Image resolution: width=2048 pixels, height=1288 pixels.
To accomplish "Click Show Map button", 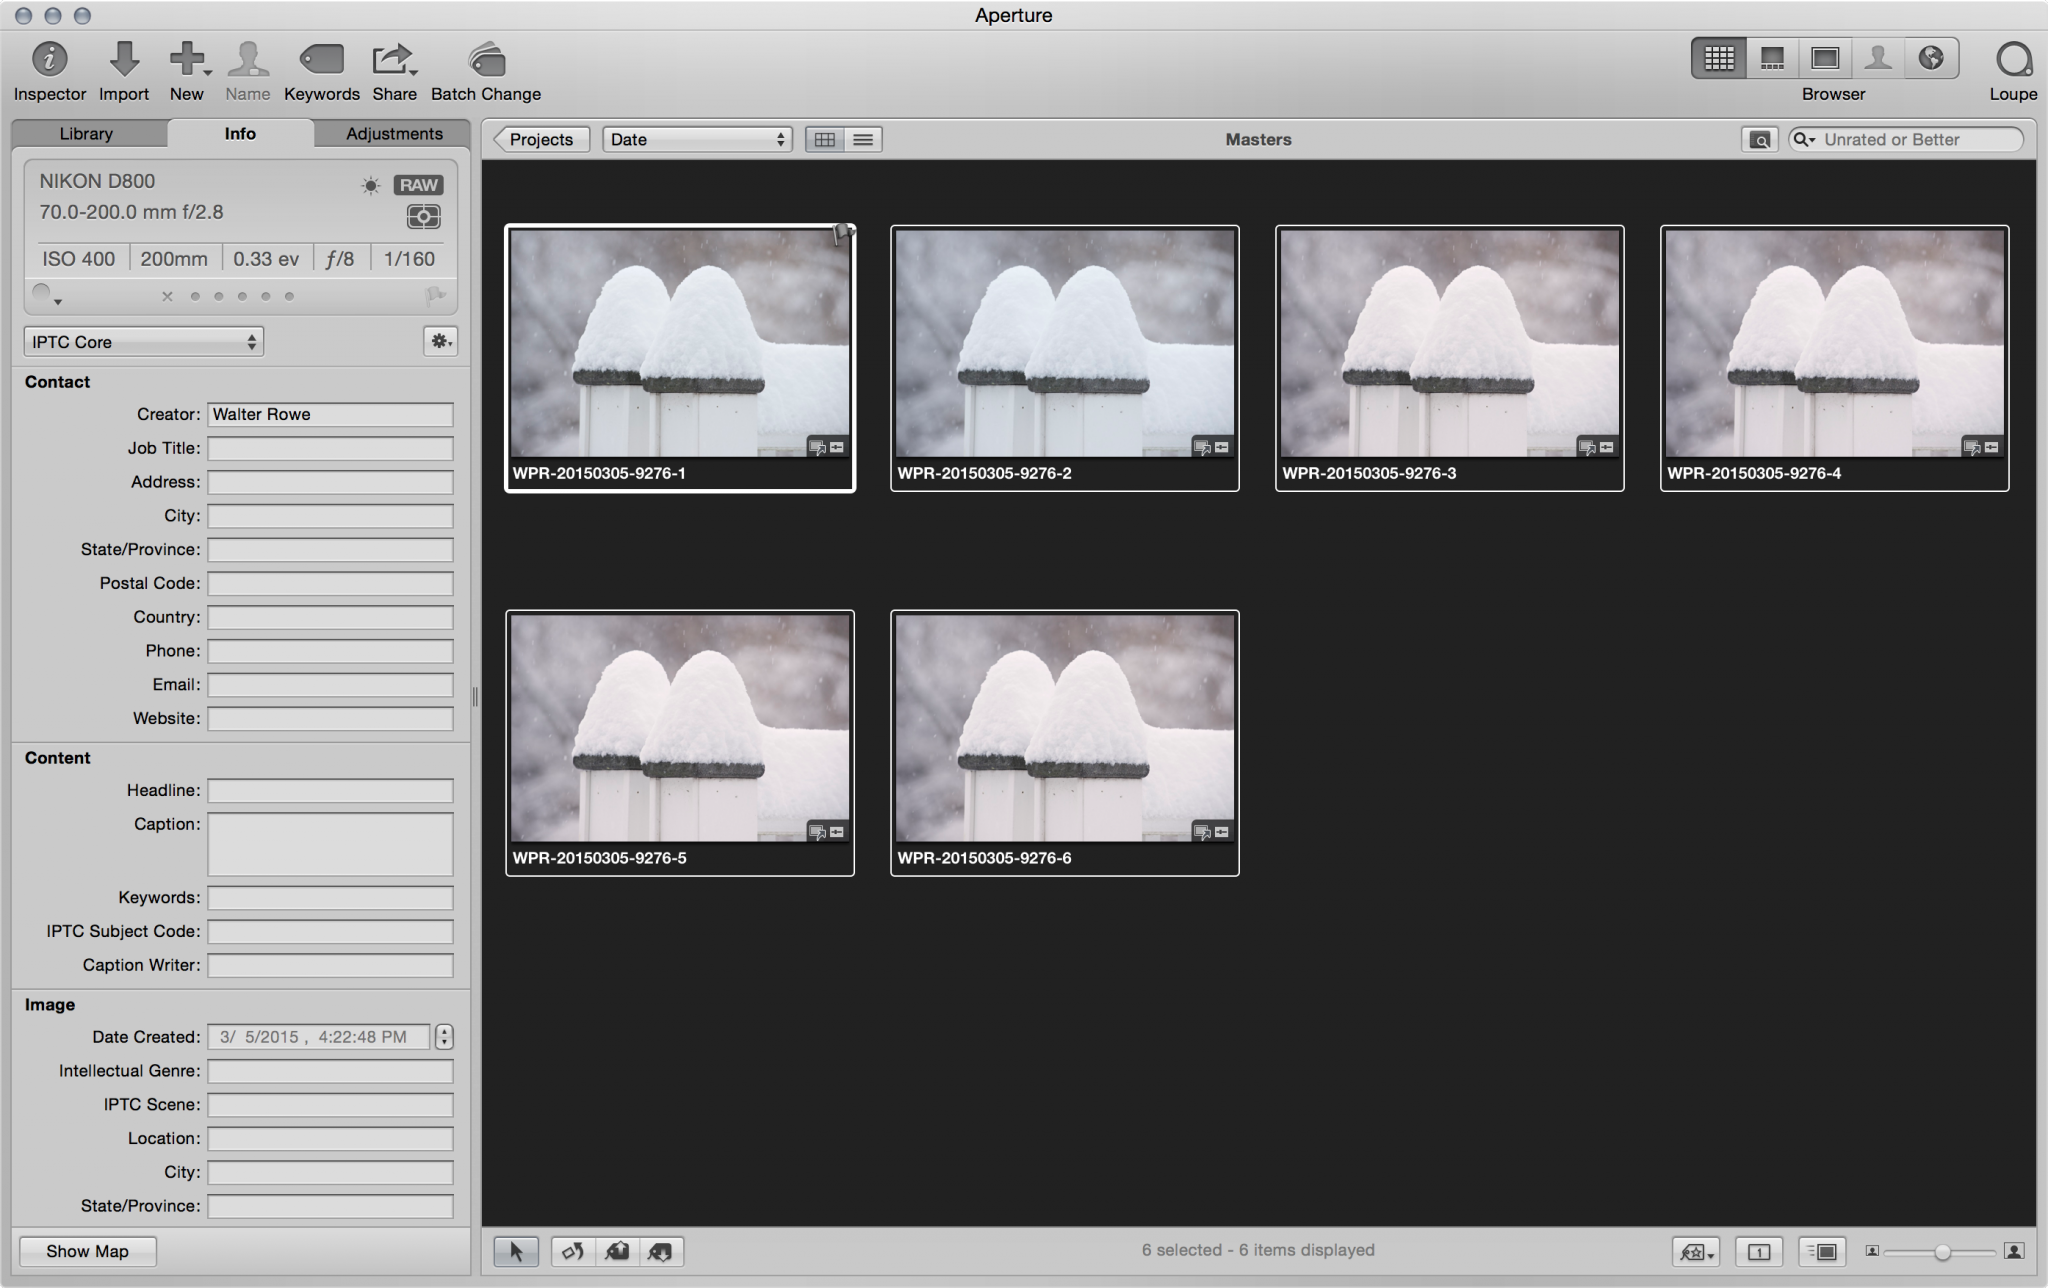I will [88, 1251].
